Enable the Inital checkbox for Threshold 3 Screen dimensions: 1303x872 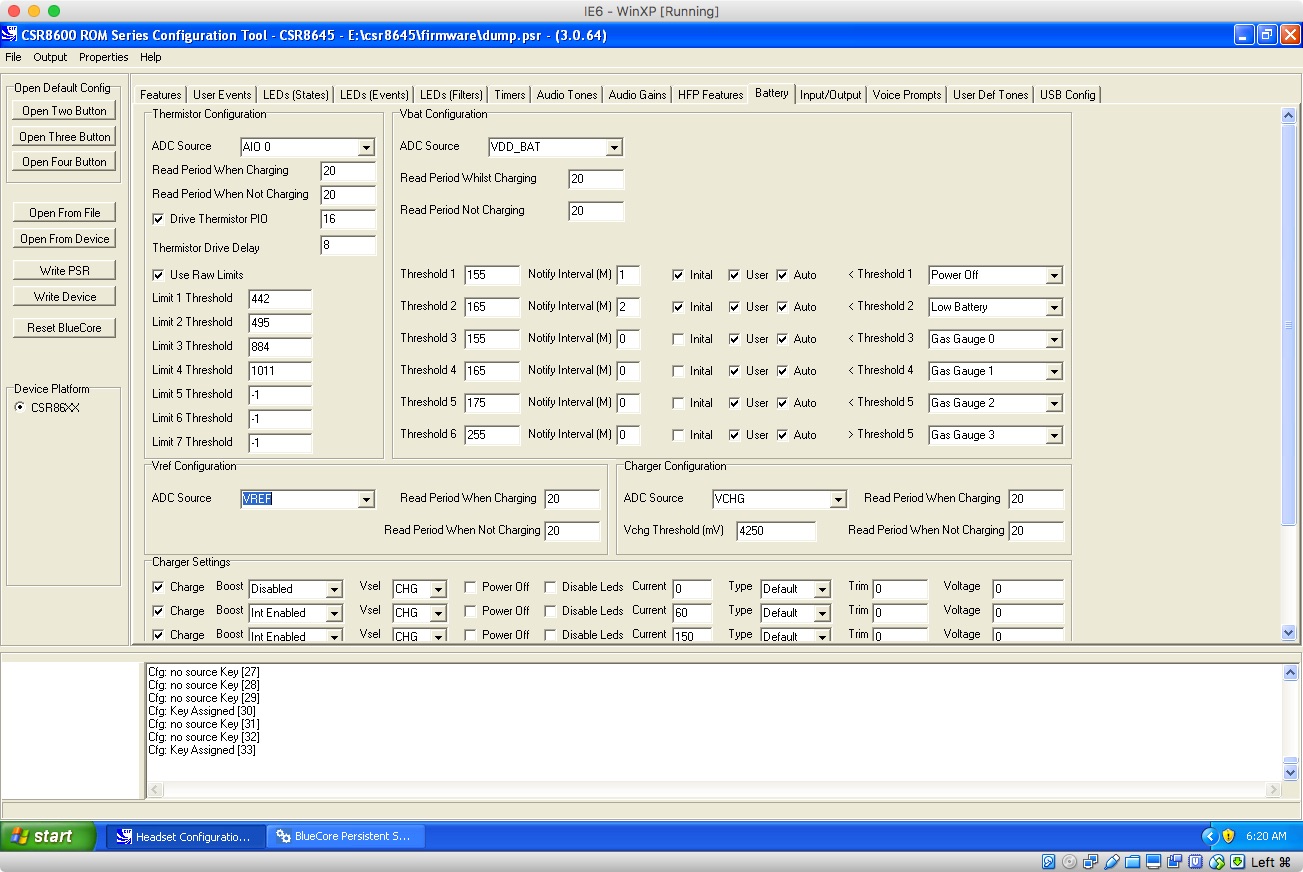tap(678, 339)
